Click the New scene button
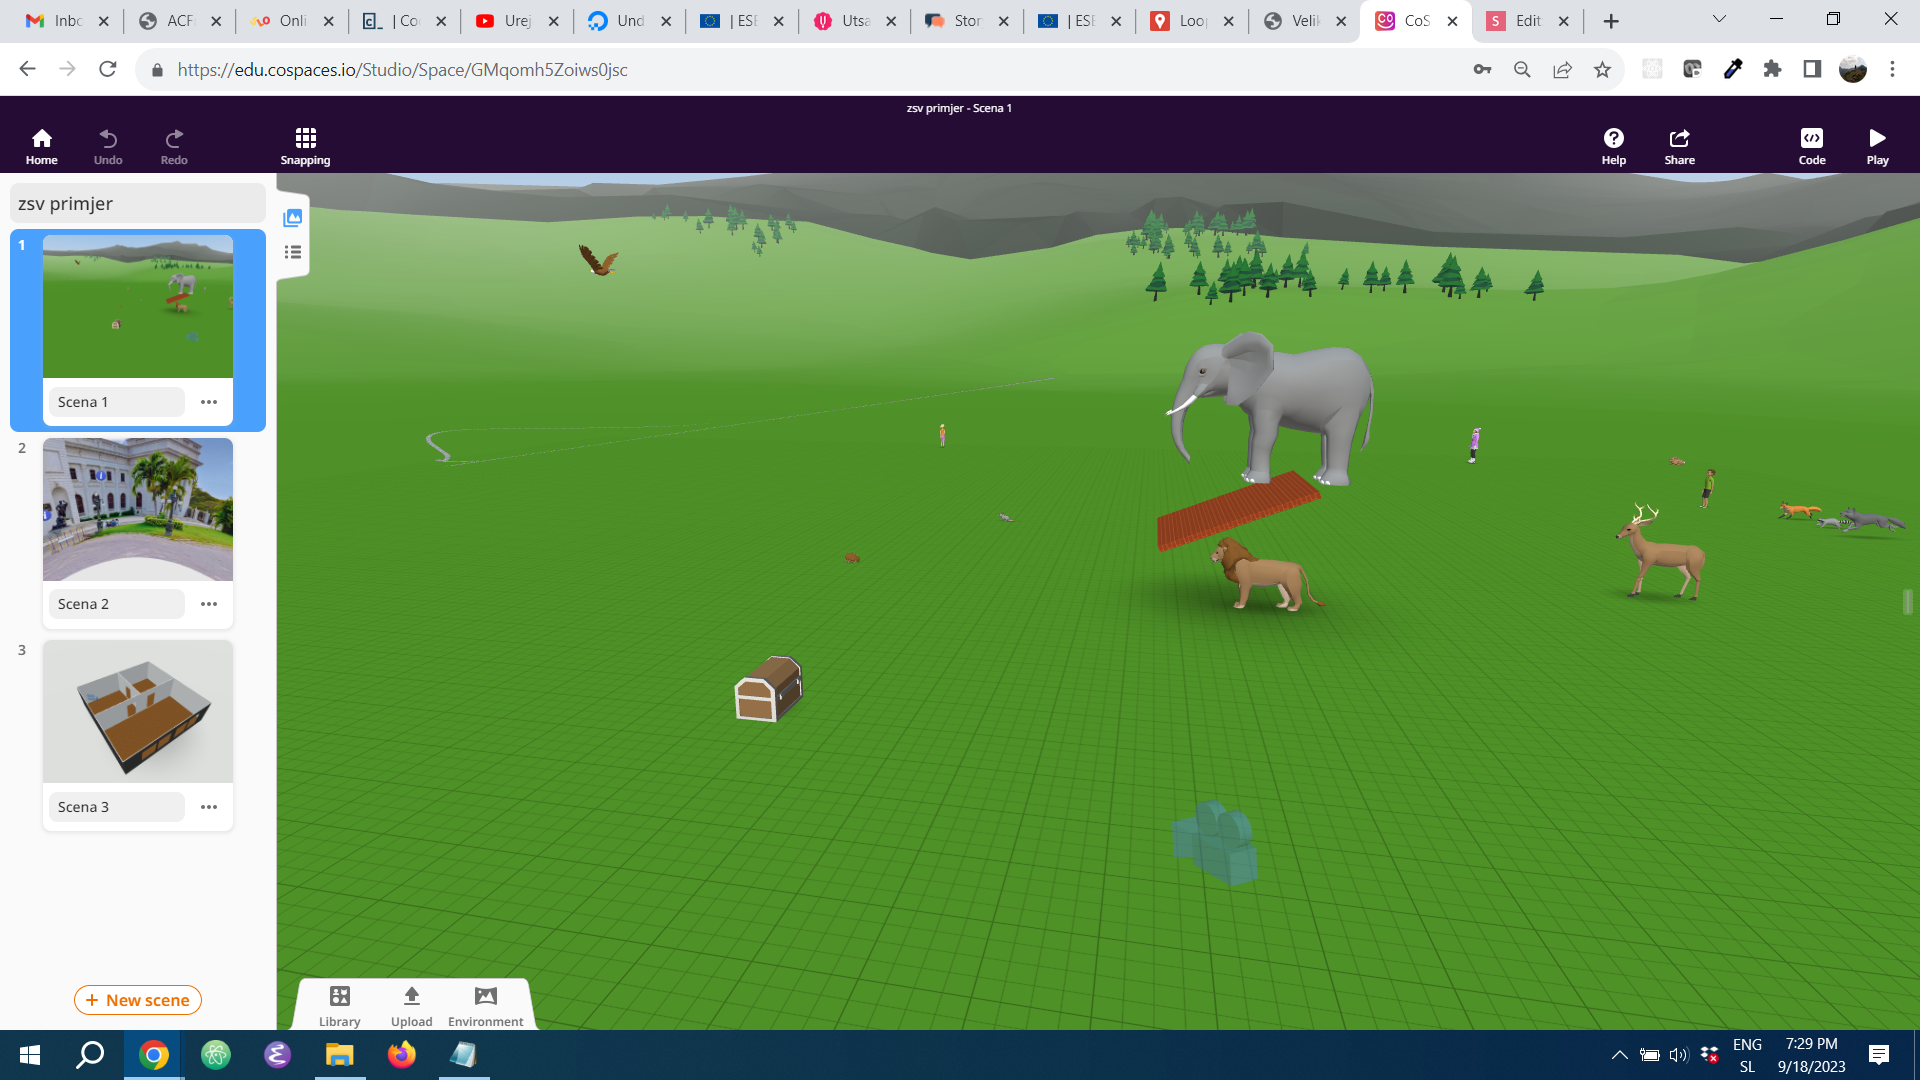Viewport: 1920px width, 1080px height. tap(138, 1000)
